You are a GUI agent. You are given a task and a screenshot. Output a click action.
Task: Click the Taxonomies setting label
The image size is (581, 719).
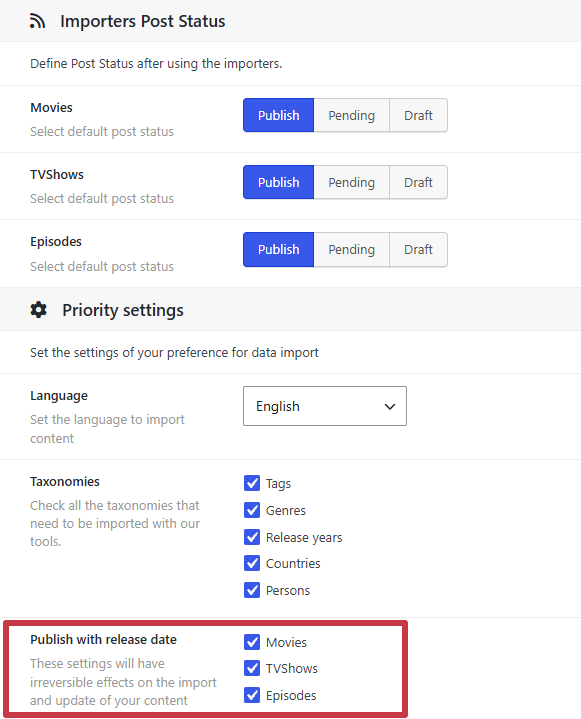(65, 481)
